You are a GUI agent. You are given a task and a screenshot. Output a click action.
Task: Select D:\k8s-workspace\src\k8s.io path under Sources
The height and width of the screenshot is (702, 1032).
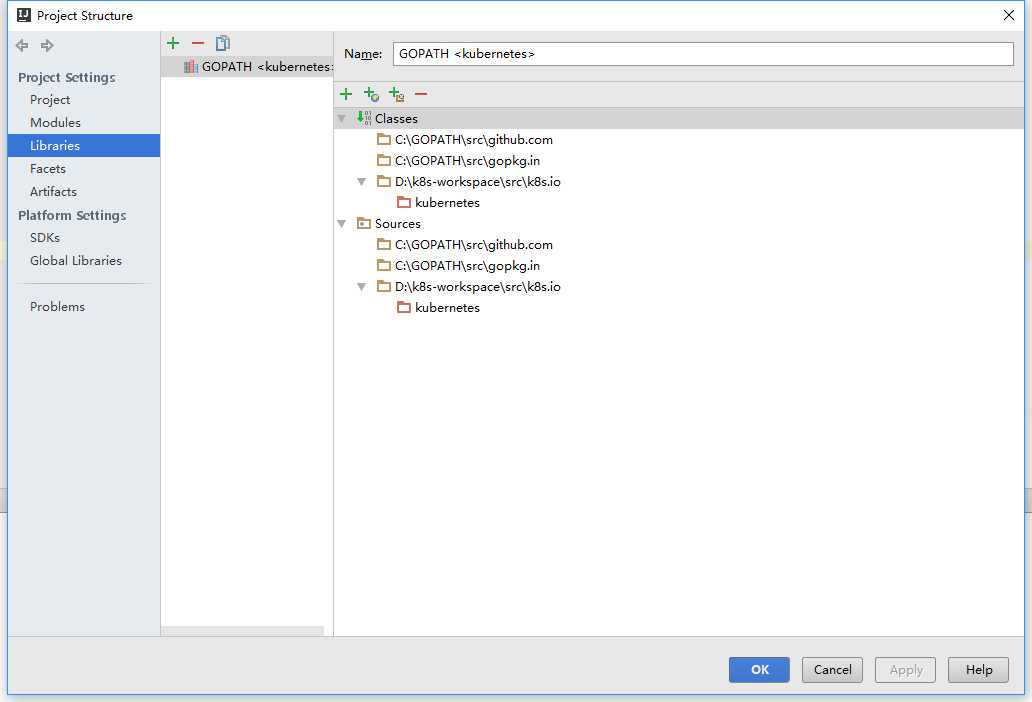[x=478, y=288]
